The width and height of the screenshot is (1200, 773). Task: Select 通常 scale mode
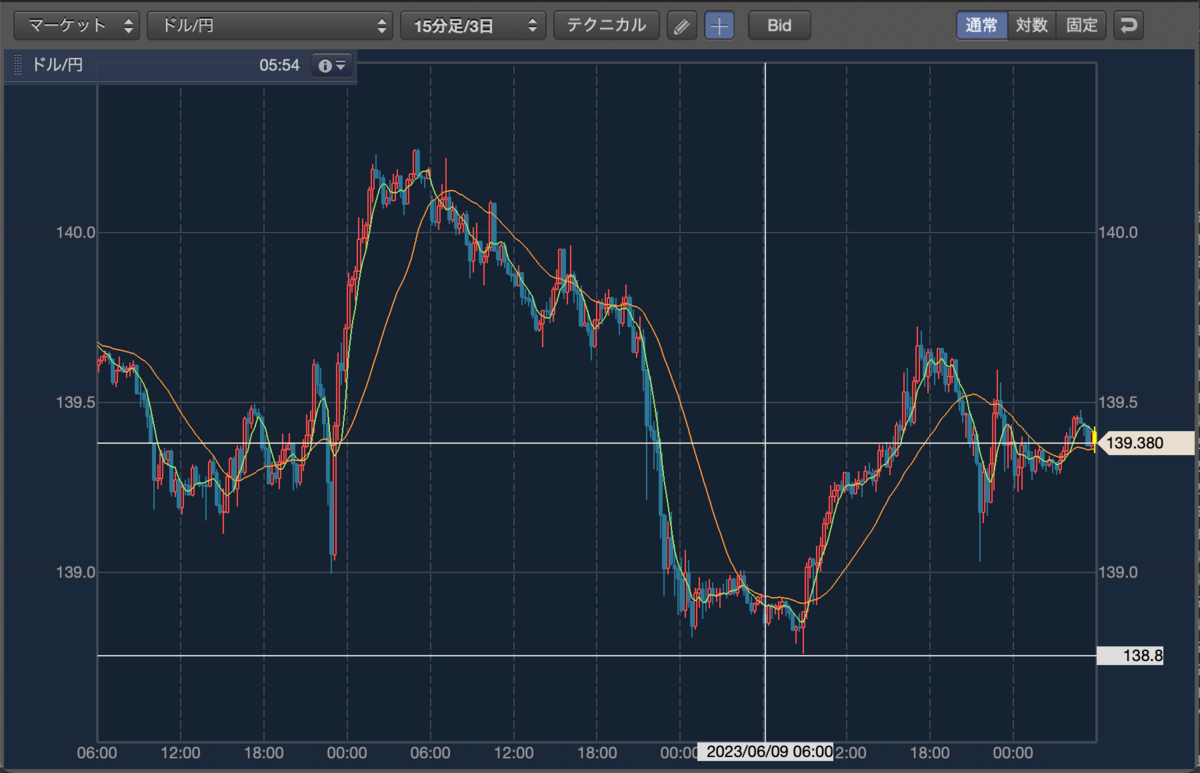click(981, 26)
